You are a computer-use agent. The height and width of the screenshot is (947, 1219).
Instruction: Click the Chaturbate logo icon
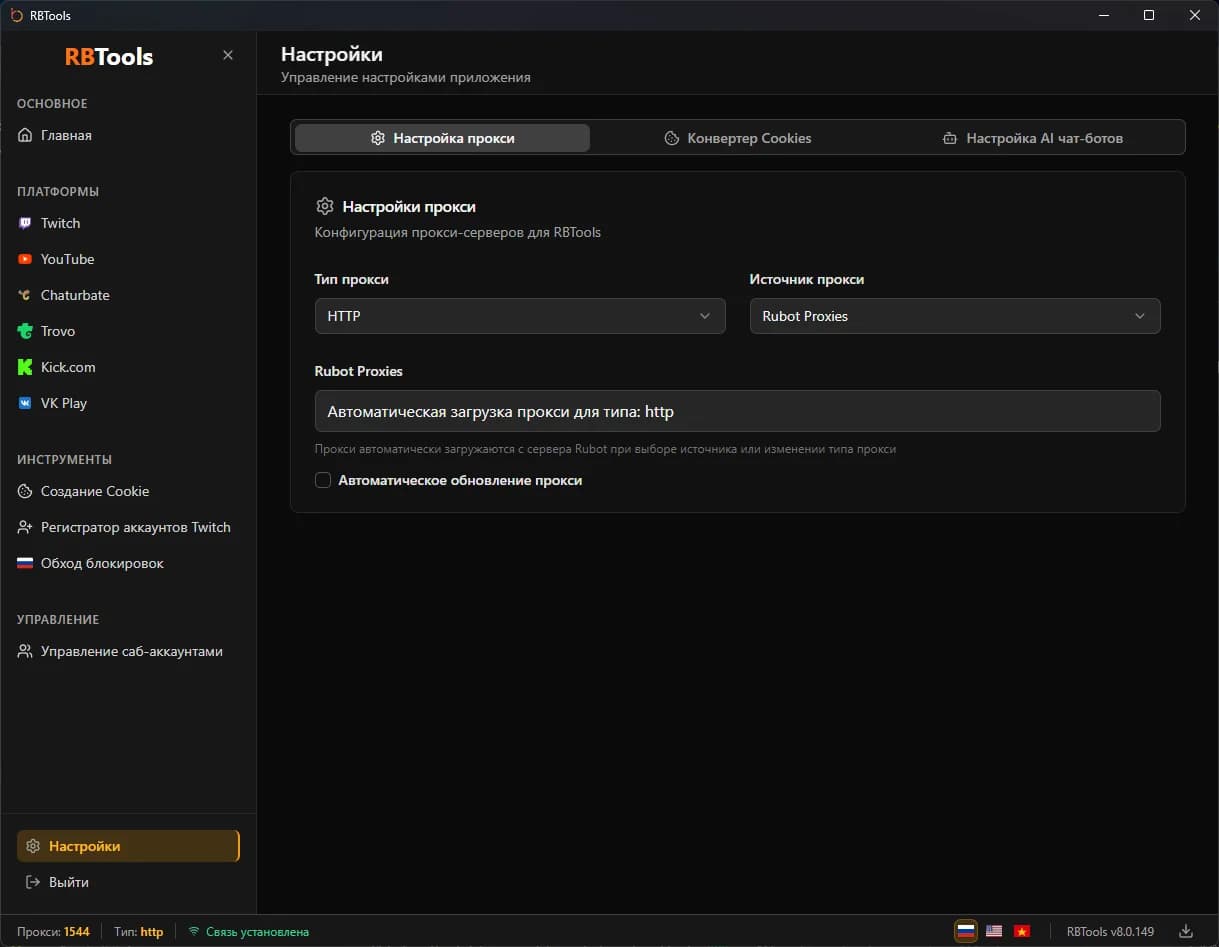click(x=25, y=295)
